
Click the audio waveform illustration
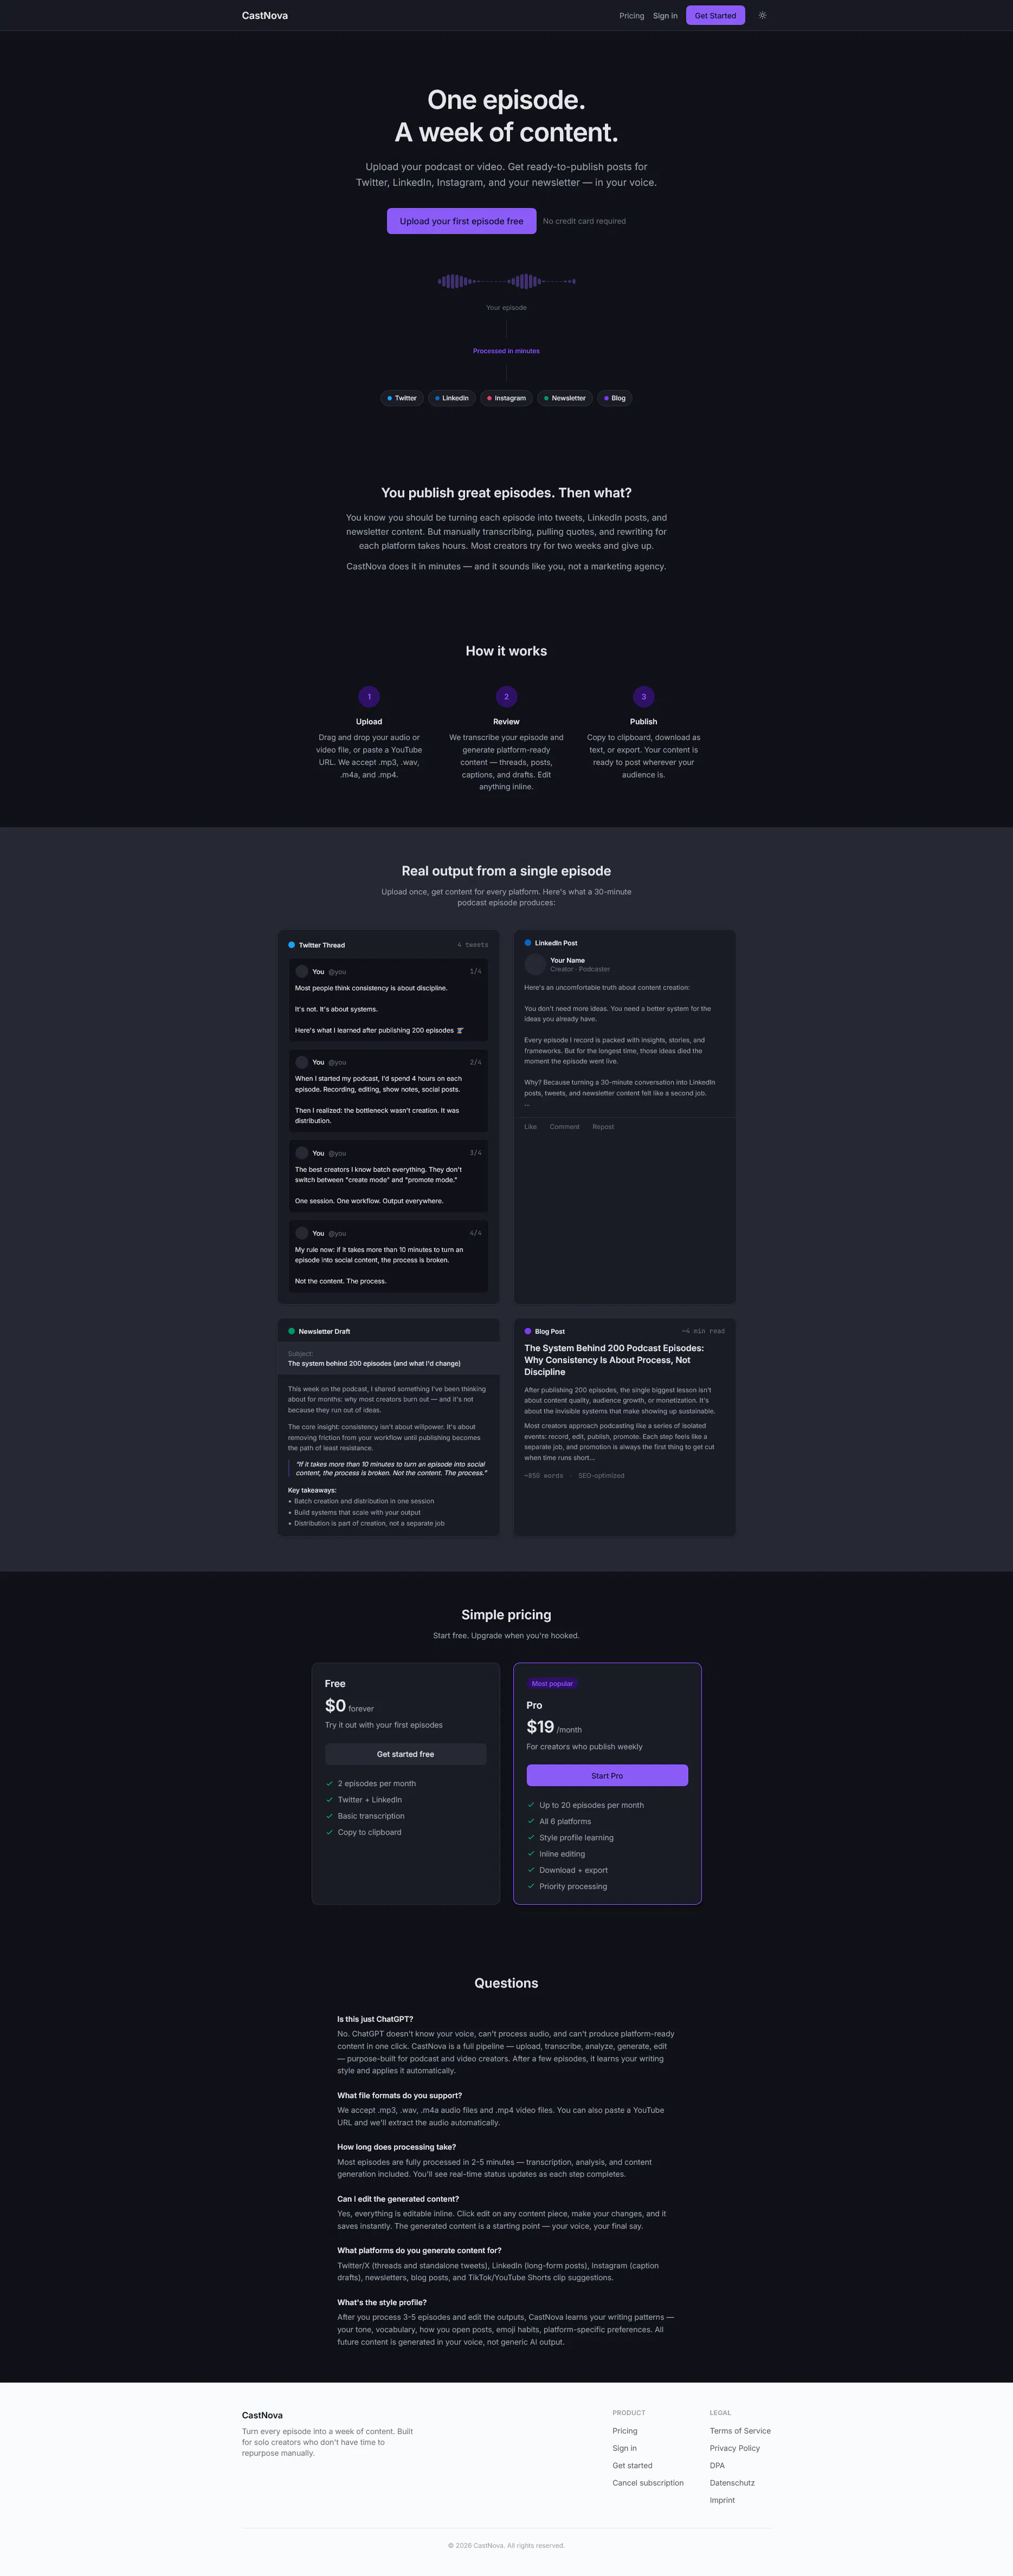[x=506, y=281]
